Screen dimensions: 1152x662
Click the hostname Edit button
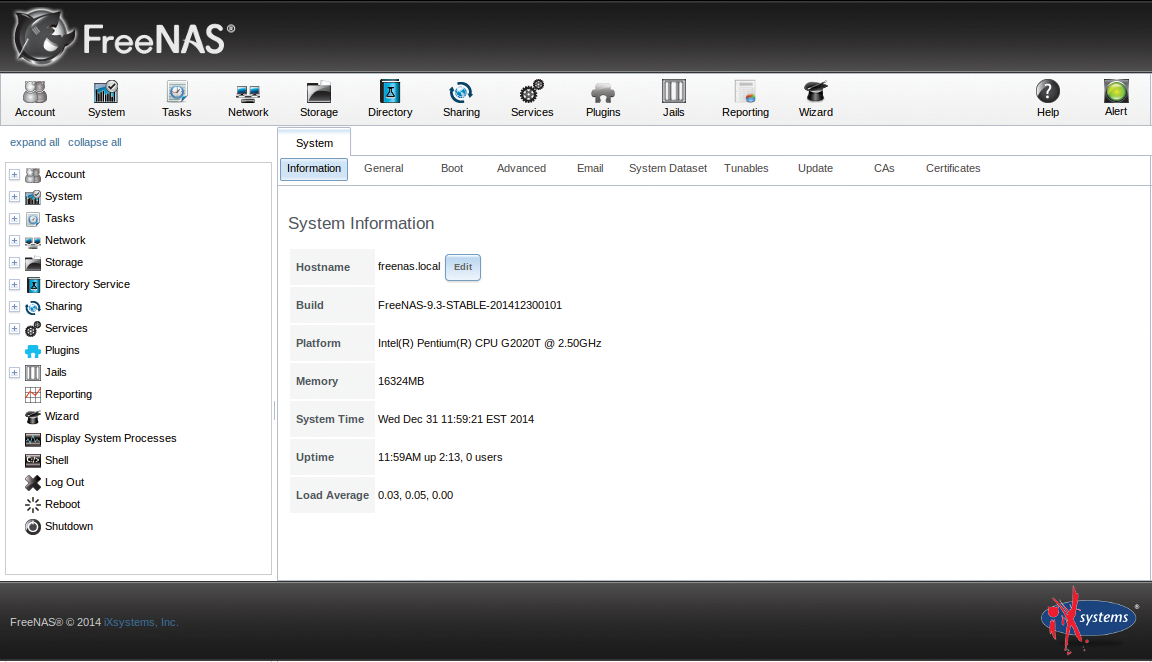pyautogui.click(x=462, y=267)
